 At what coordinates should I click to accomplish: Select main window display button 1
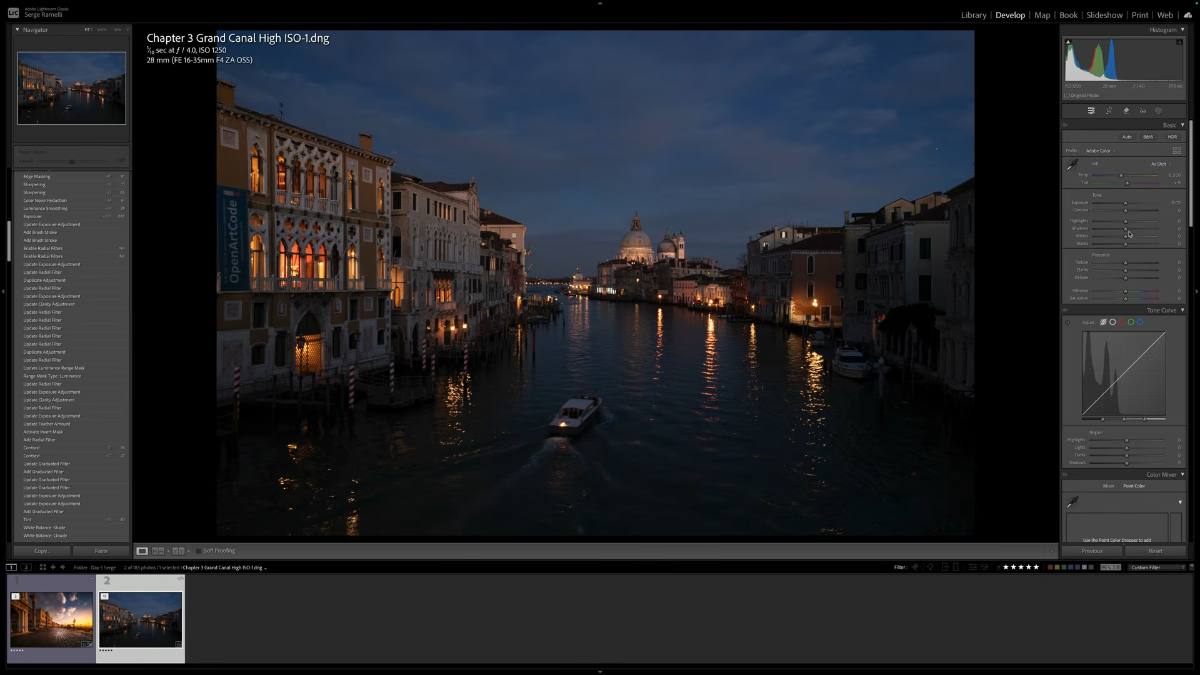click(x=11, y=567)
